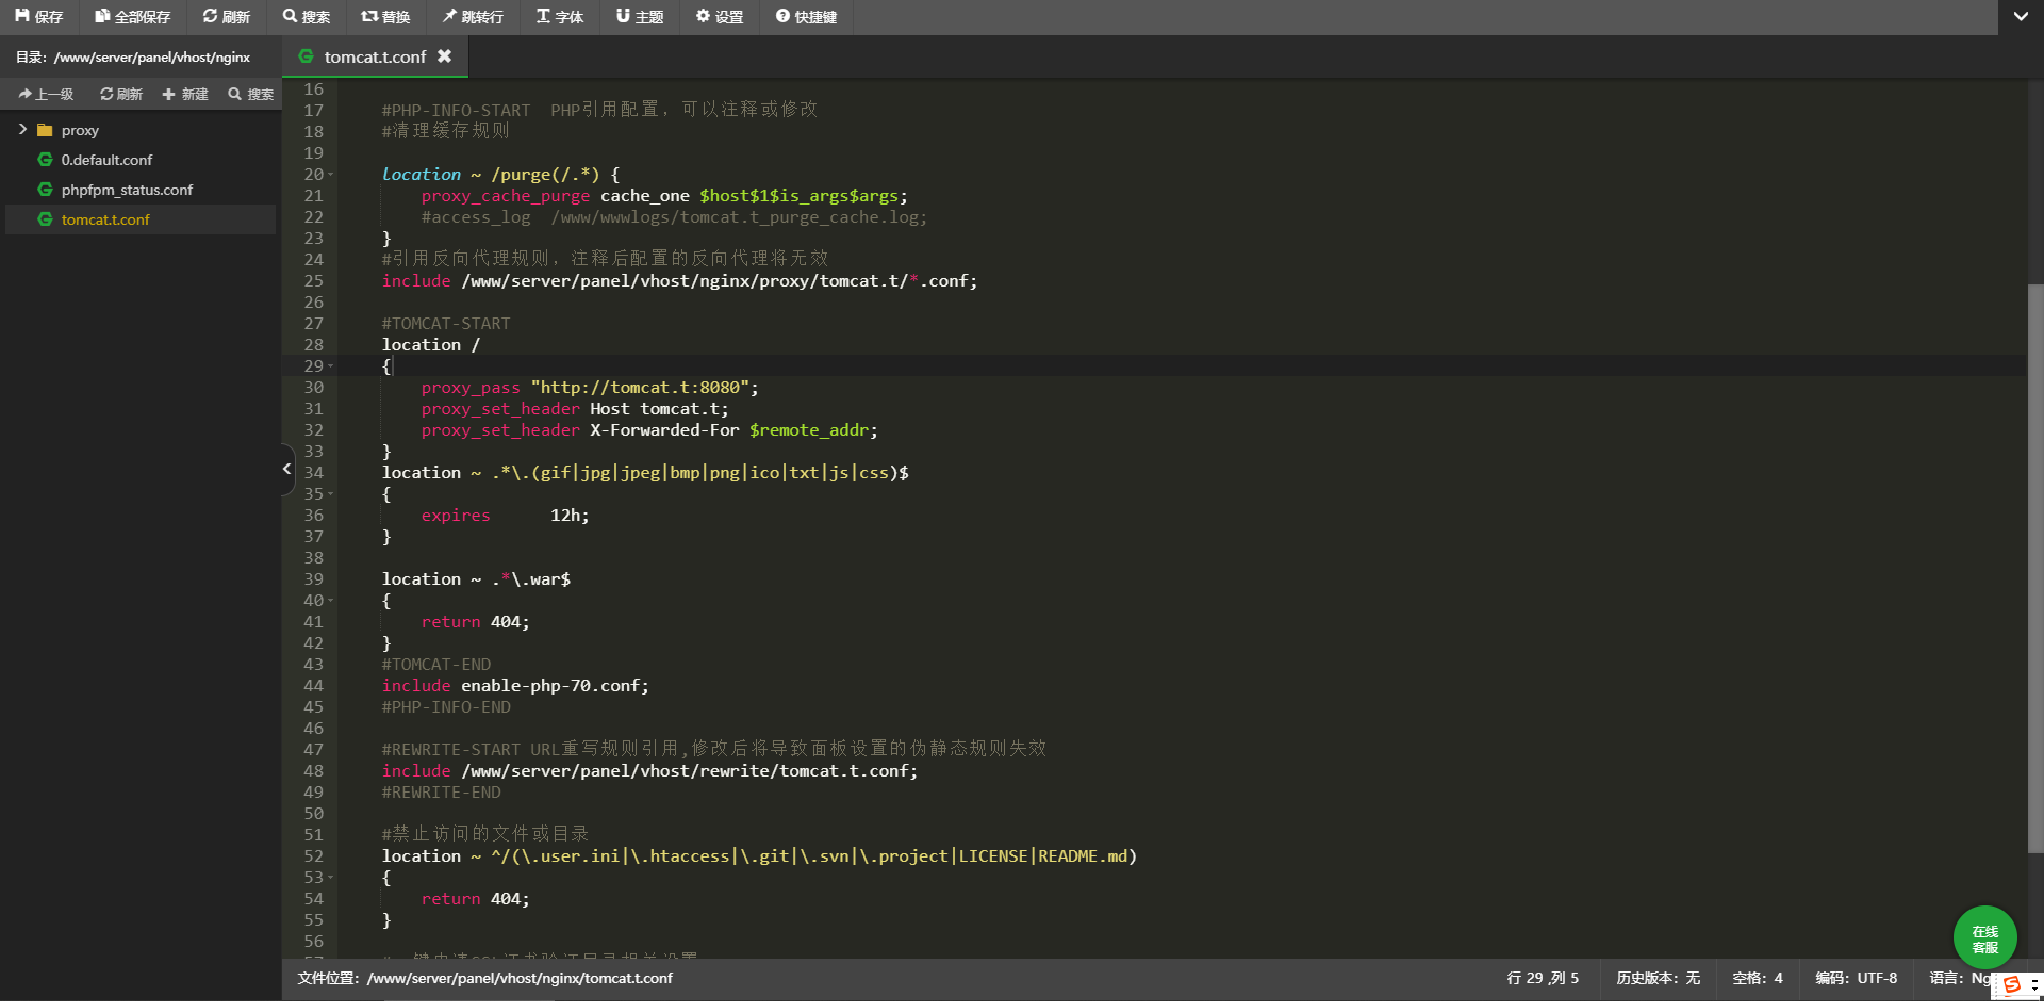Change indentation via 空格: 4
Viewport: 2044px width, 1001px height.
click(x=1758, y=978)
